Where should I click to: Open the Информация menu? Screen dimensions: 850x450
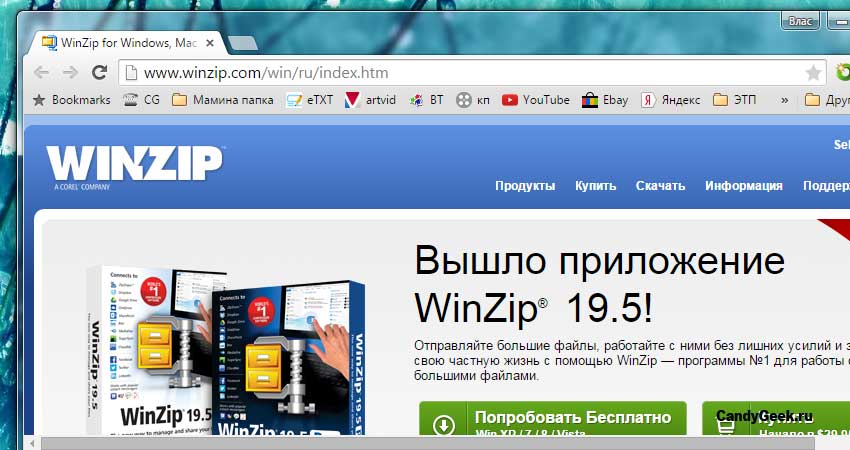[744, 186]
